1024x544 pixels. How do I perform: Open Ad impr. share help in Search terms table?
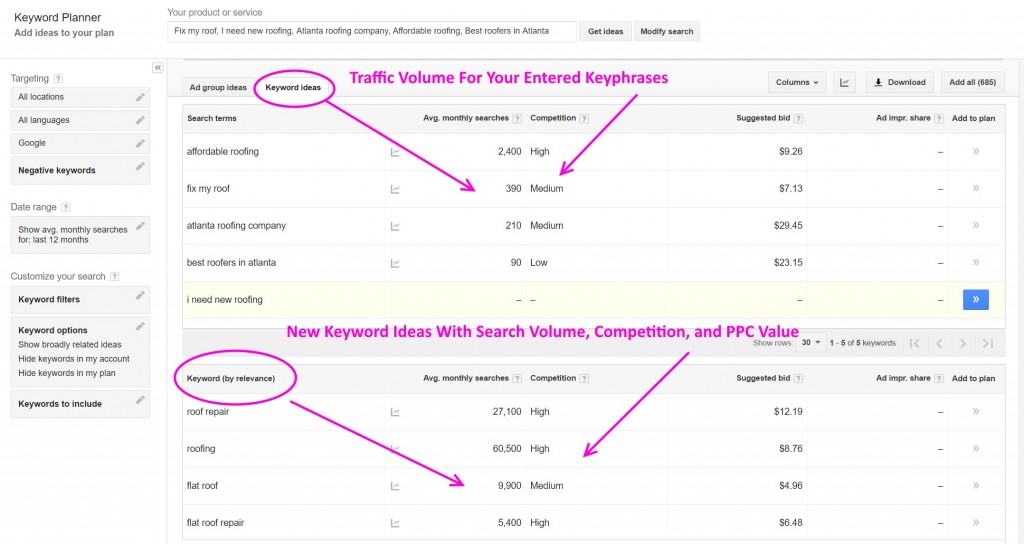[x=939, y=119]
